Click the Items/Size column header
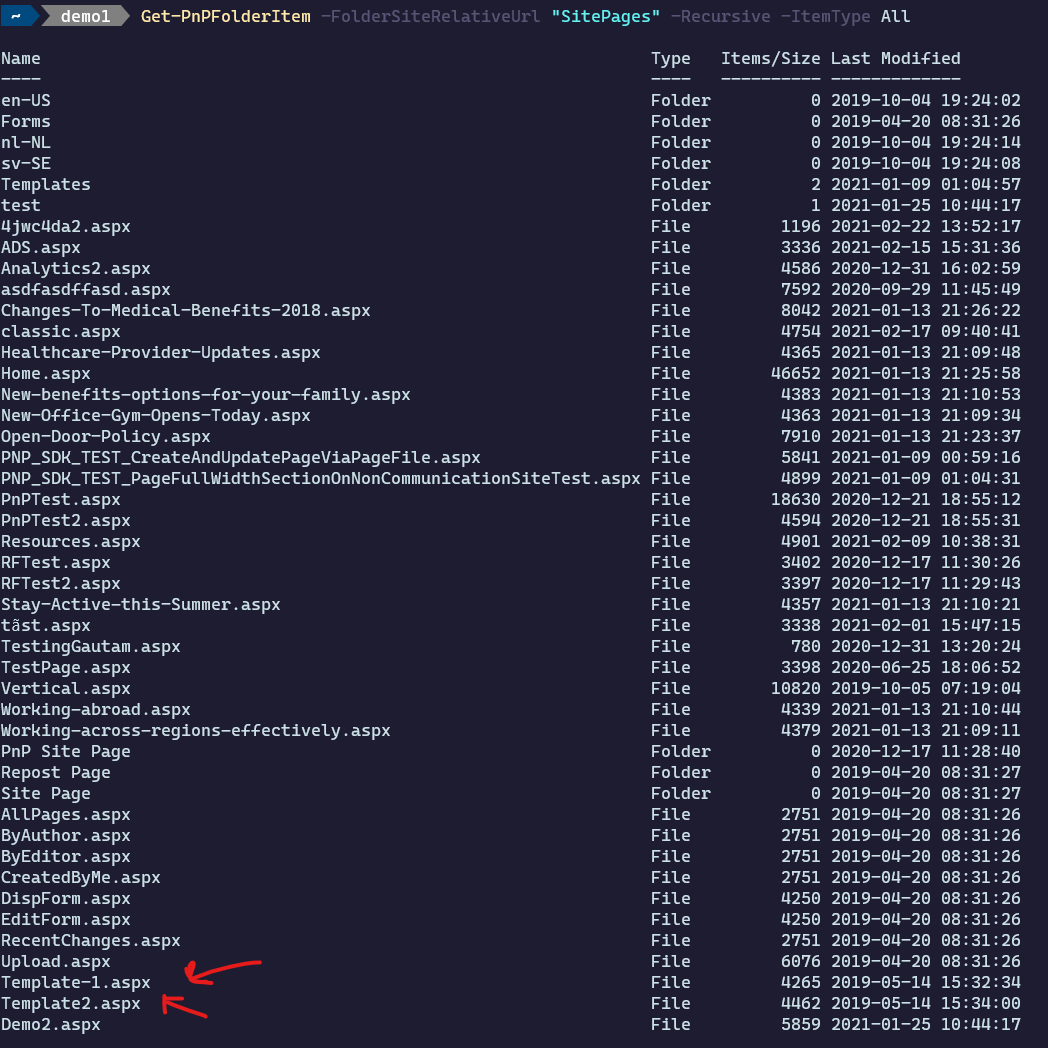The width and height of the screenshot is (1048, 1048). click(771, 59)
